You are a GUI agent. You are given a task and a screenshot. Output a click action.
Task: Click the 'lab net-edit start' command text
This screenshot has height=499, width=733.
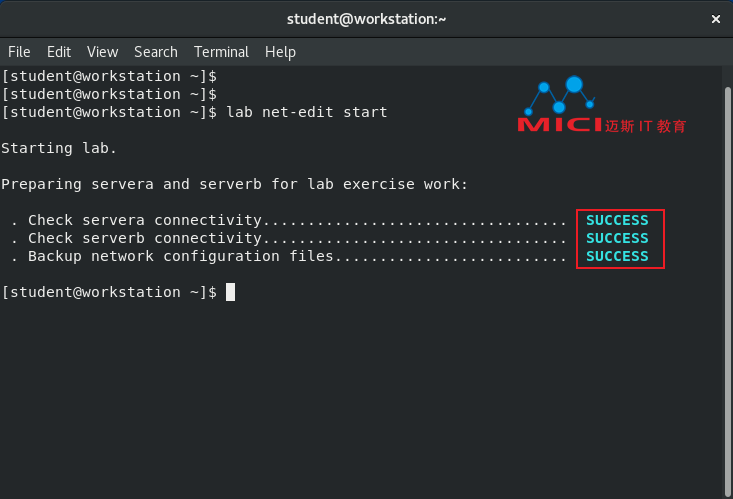pos(307,112)
